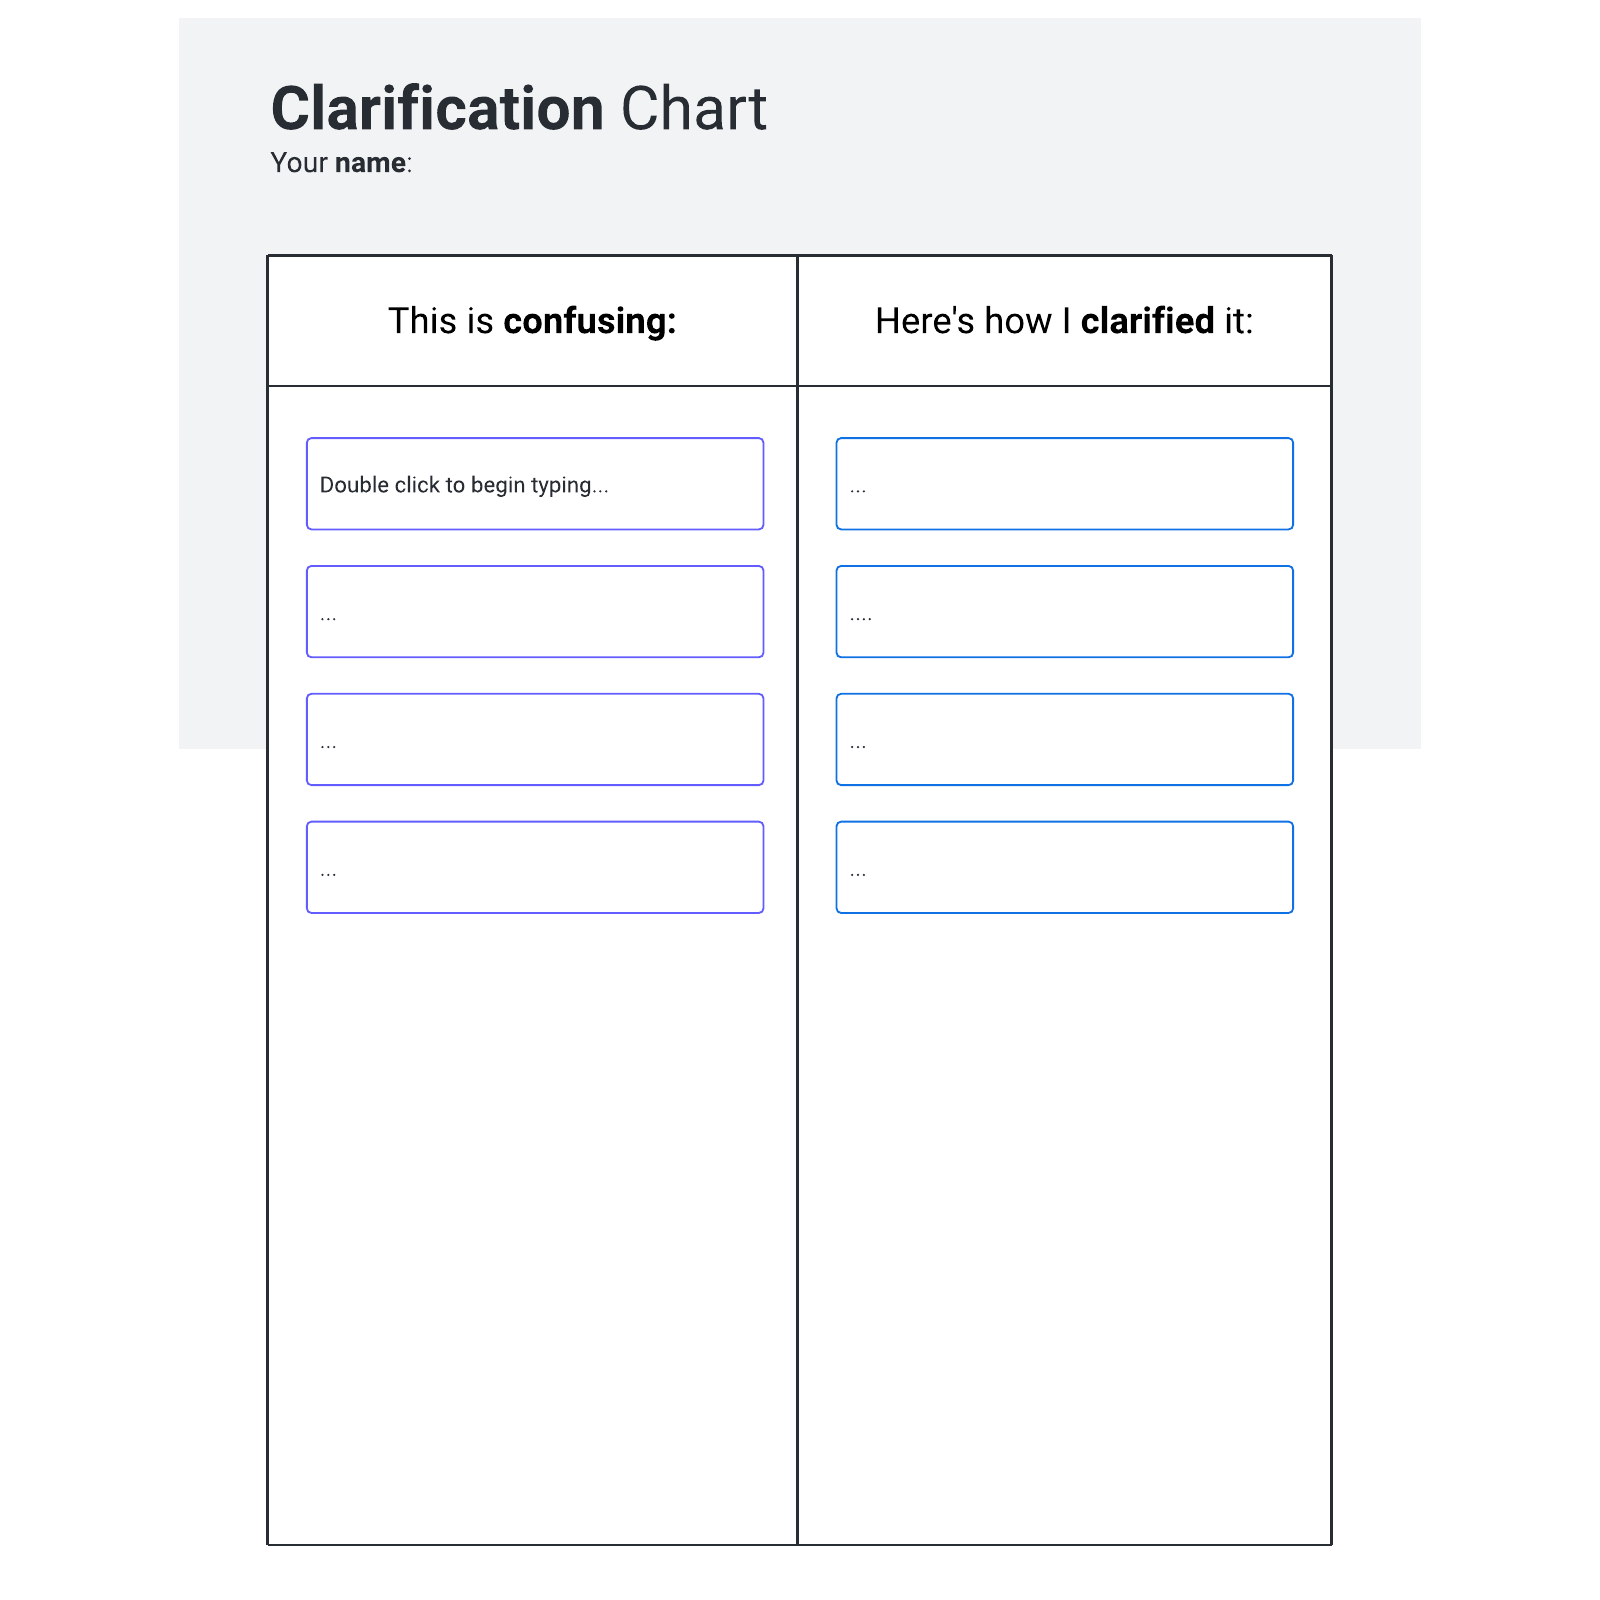
Task: Select the Your name label
Action: 341,163
